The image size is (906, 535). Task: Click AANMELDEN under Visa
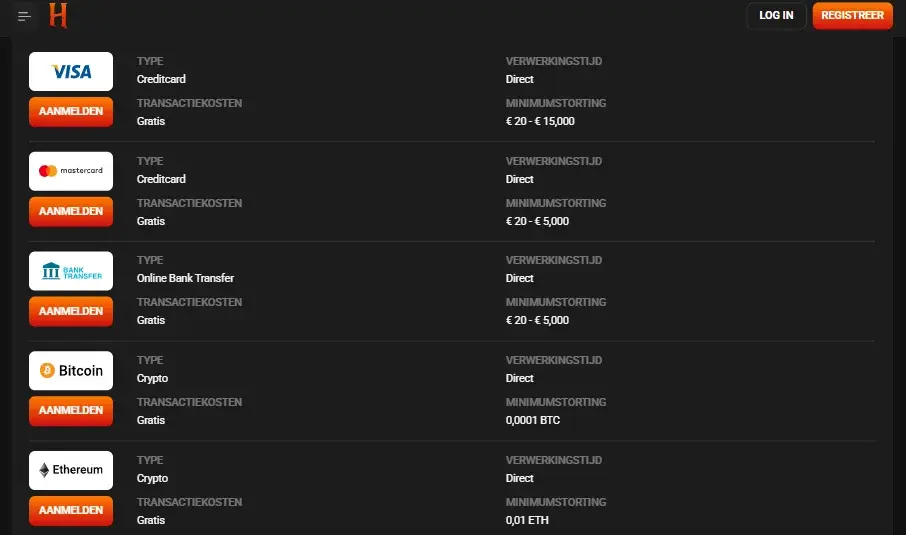click(71, 112)
